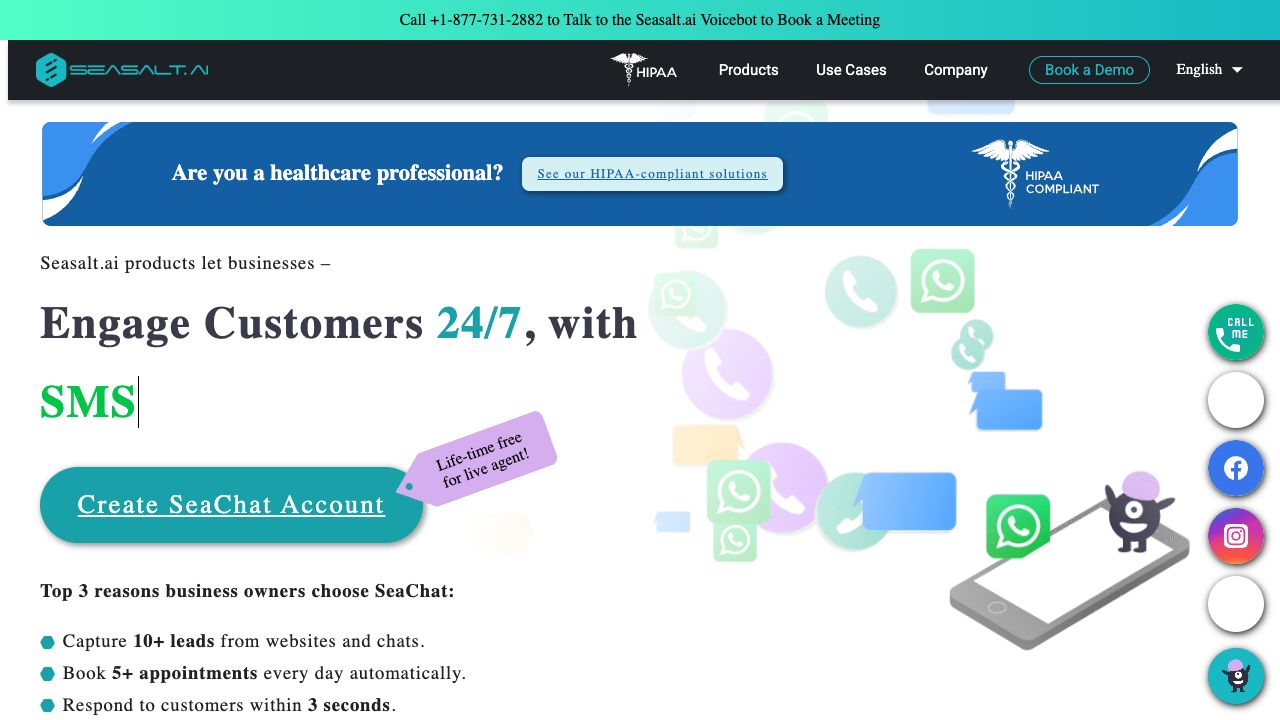
Task: Click Create SeaChat Account button
Action: (231, 505)
